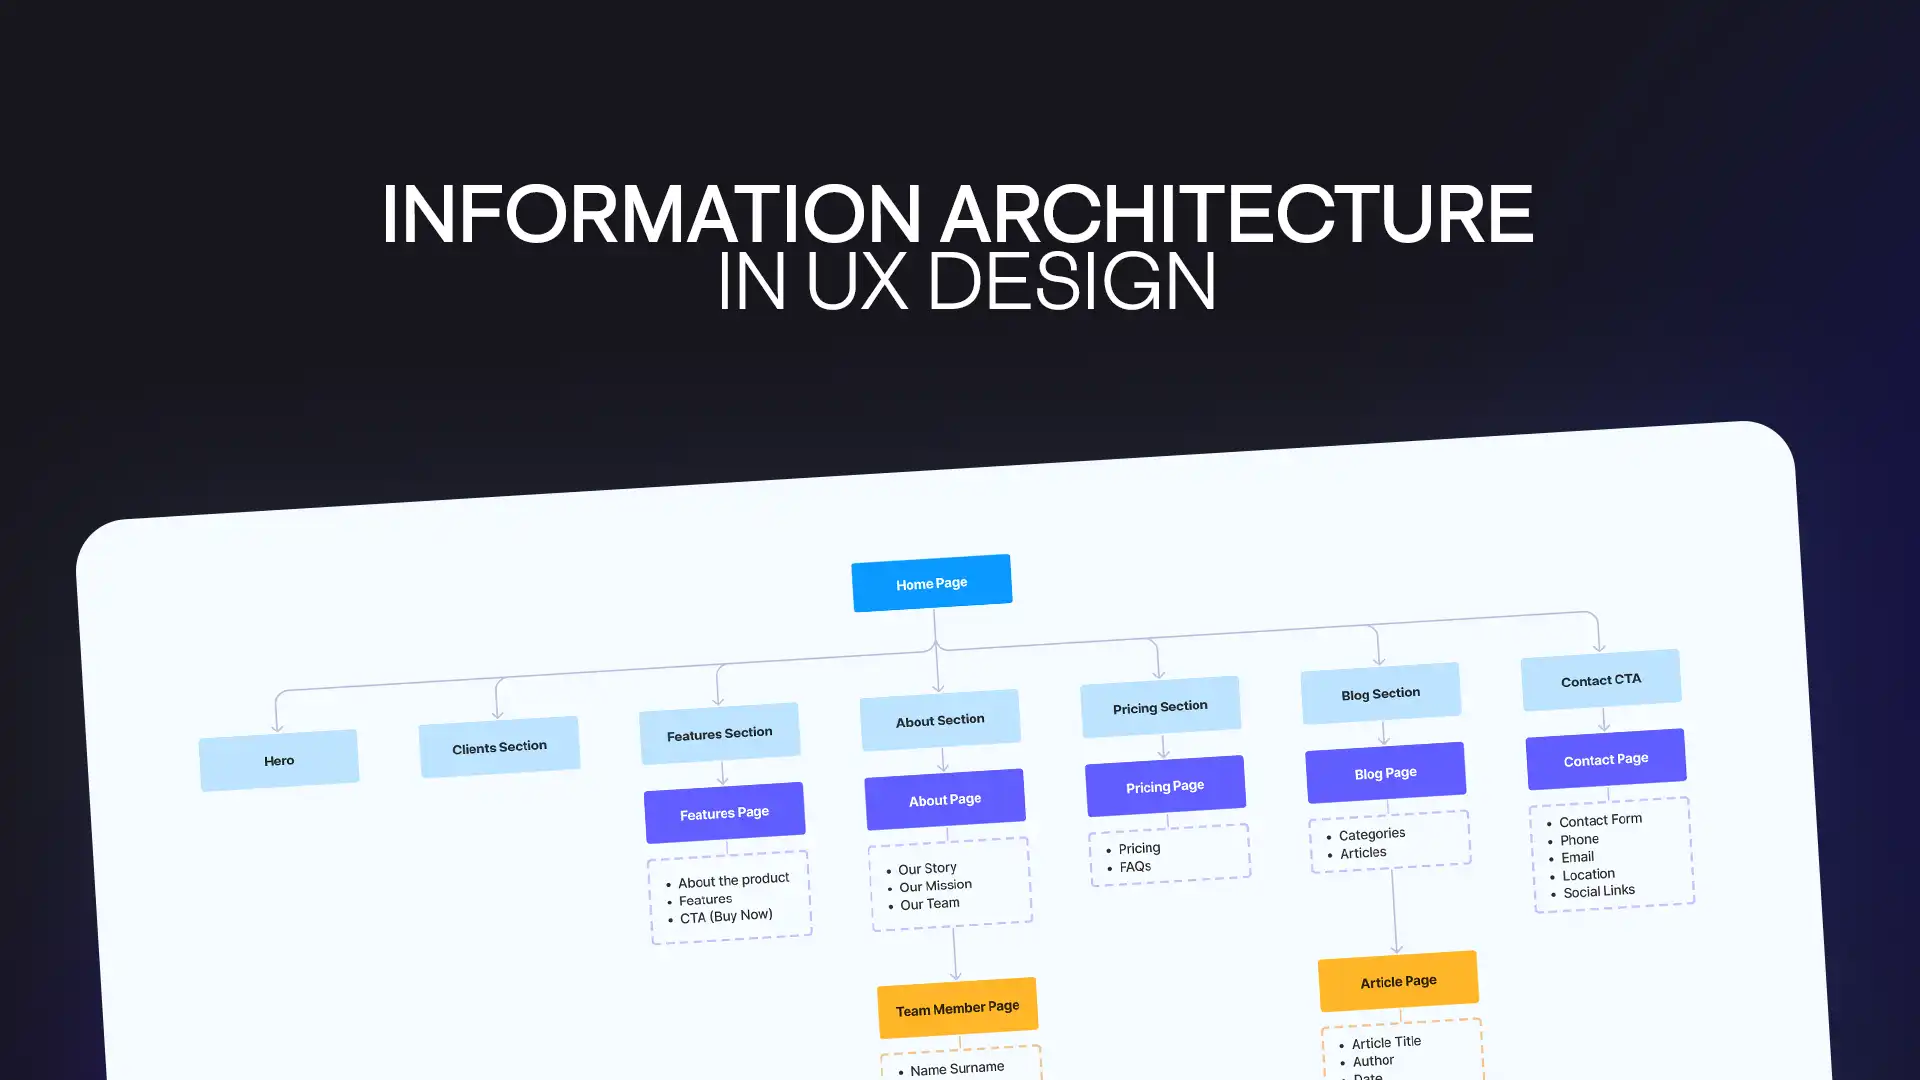
Task: Click the 'Social Links' item
Action: pos(1599,891)
